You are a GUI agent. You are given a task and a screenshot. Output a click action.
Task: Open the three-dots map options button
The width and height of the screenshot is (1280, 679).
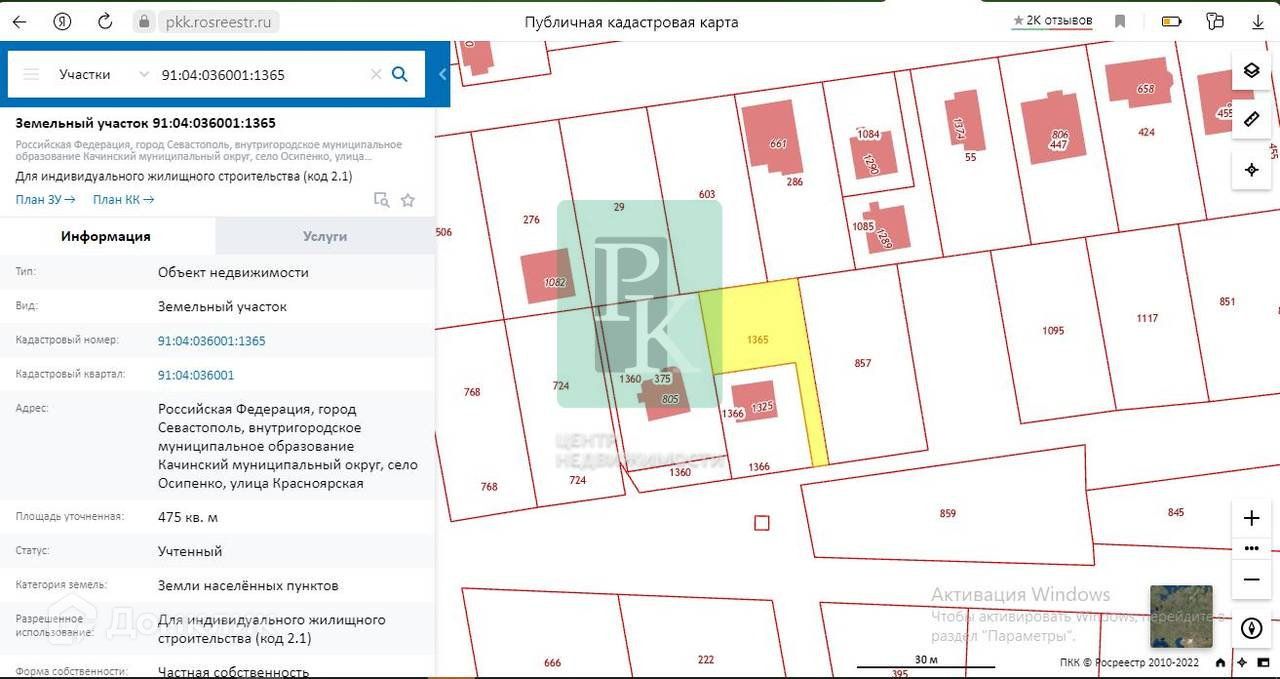1250,548
